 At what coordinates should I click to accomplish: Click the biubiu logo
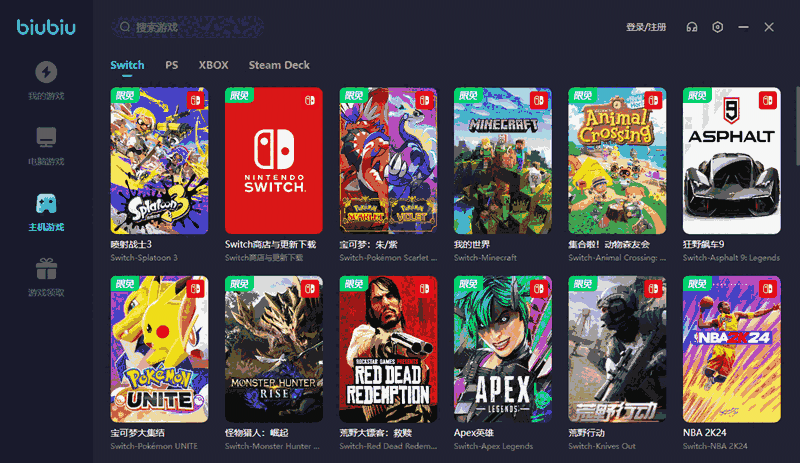tap(46, 27)
